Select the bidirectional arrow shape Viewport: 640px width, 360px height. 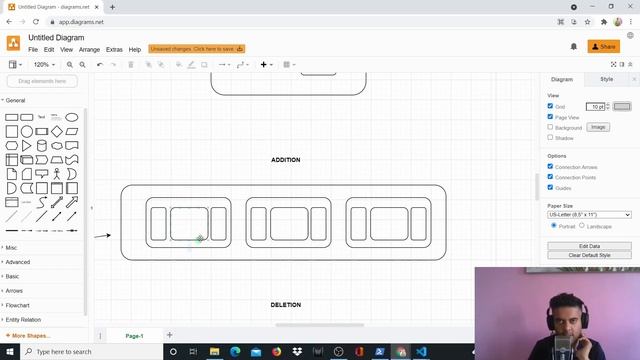[57, 202]
